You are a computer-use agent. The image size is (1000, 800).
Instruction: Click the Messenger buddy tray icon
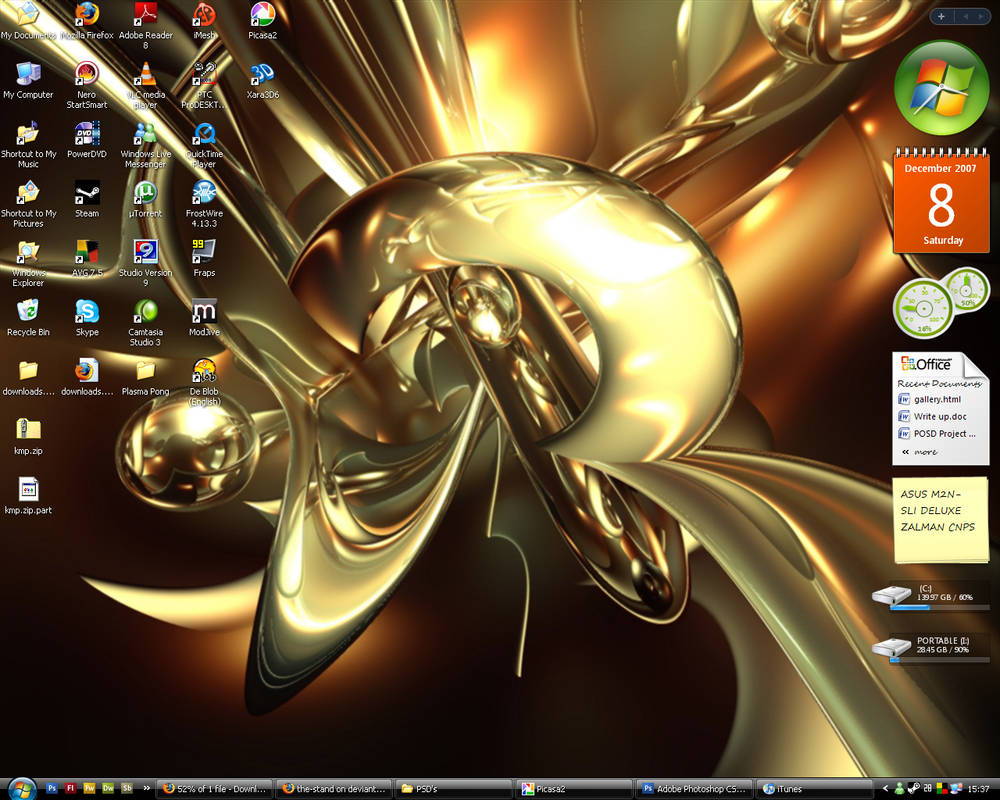[x=899, y=789]
